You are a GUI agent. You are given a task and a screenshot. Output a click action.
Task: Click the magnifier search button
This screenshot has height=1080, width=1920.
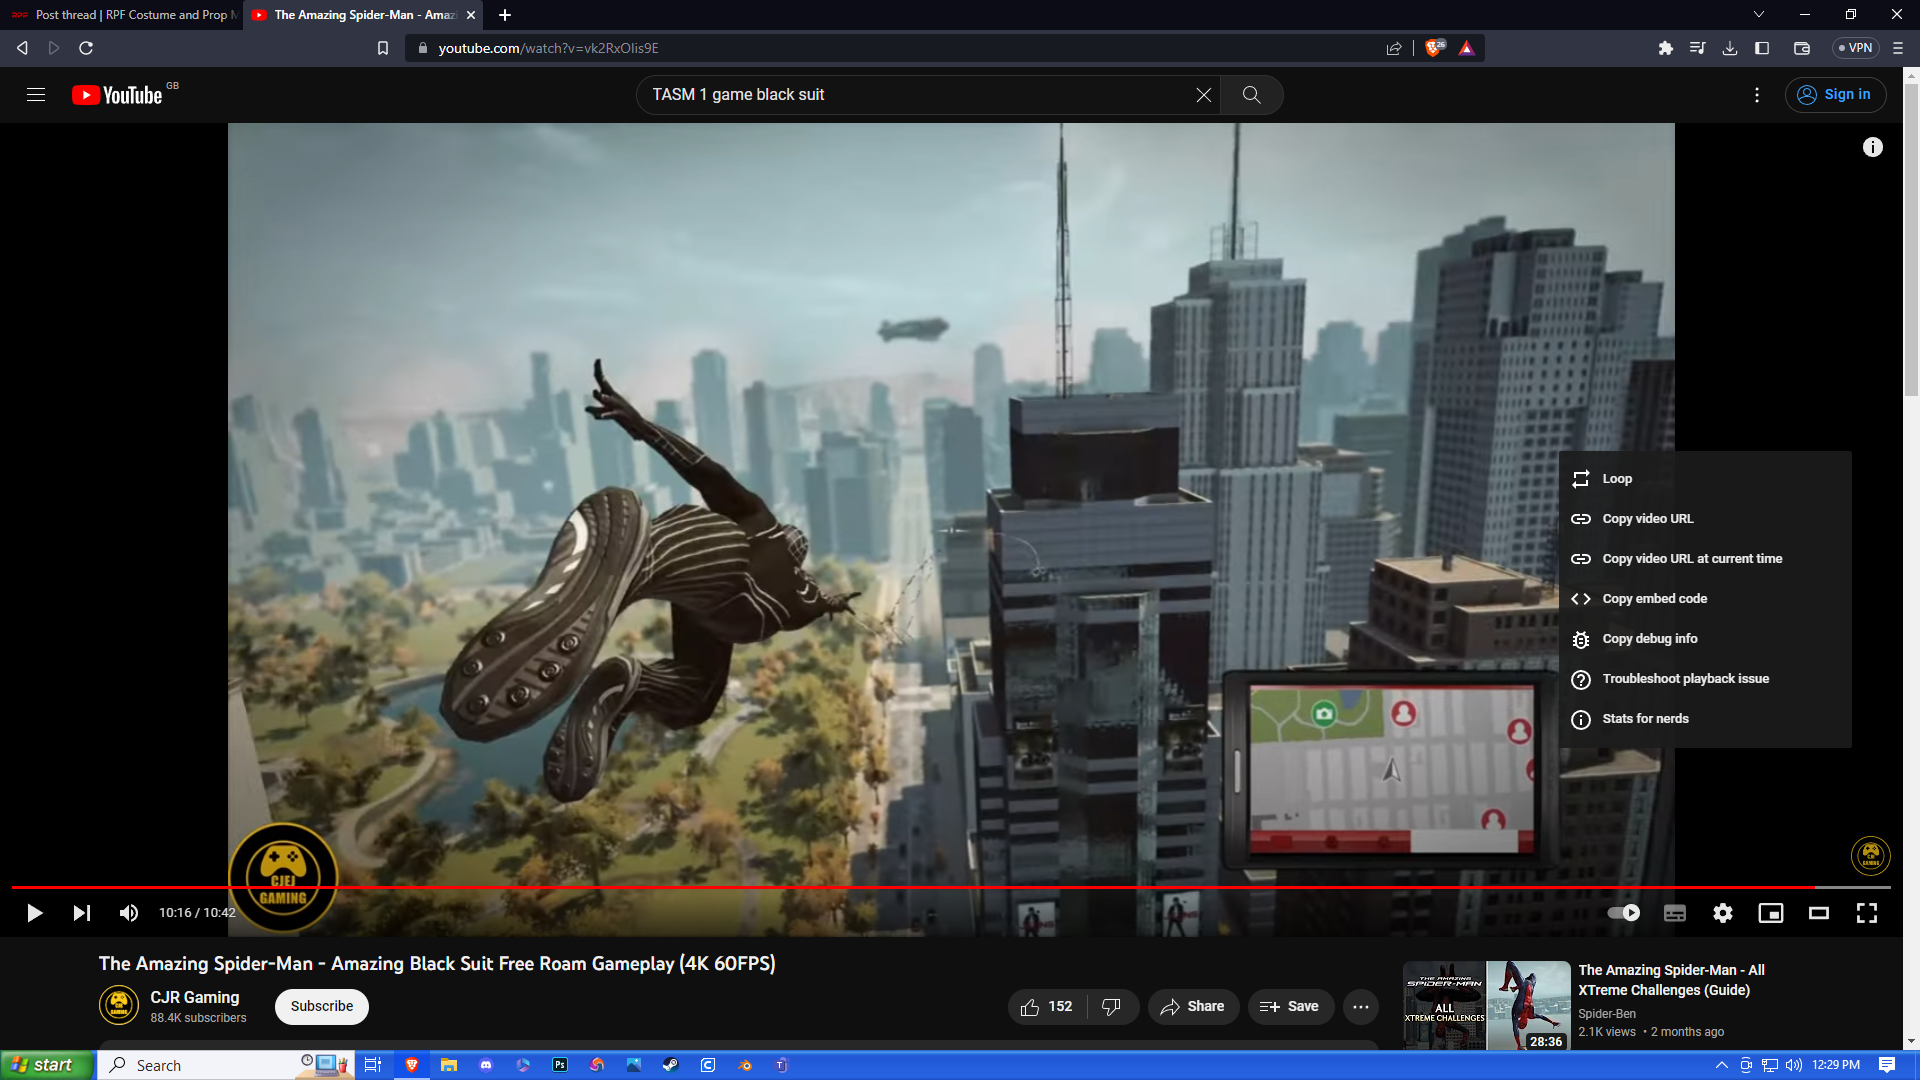point(1251,95)
